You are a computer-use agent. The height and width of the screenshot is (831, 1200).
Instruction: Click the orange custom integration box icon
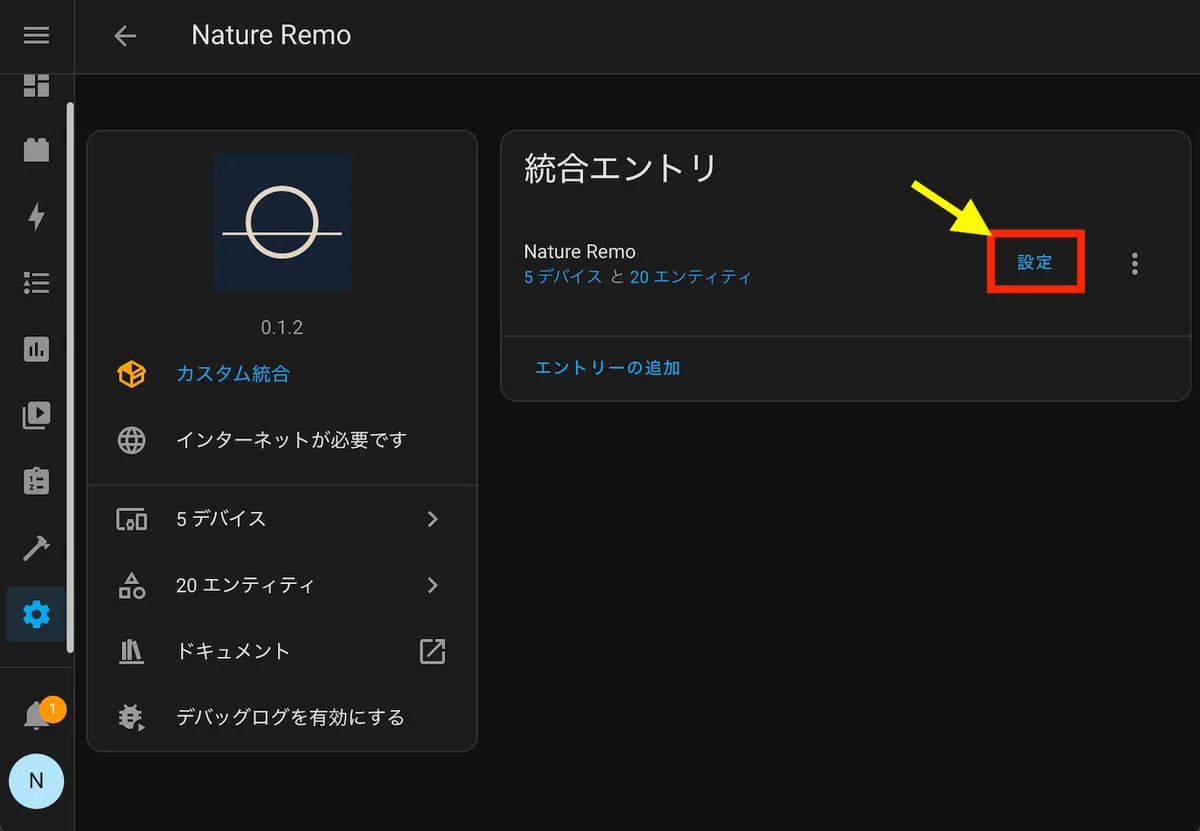(x=132, y=374)
